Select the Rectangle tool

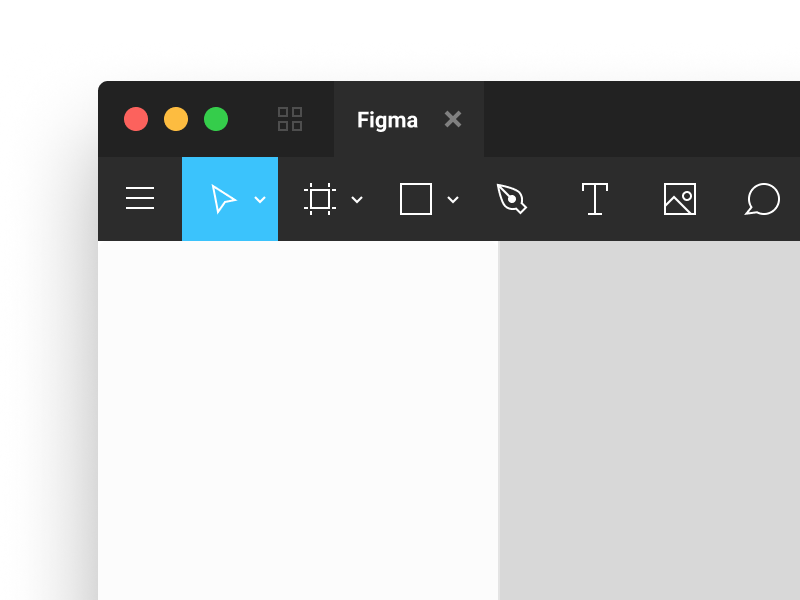pos(416,199)
